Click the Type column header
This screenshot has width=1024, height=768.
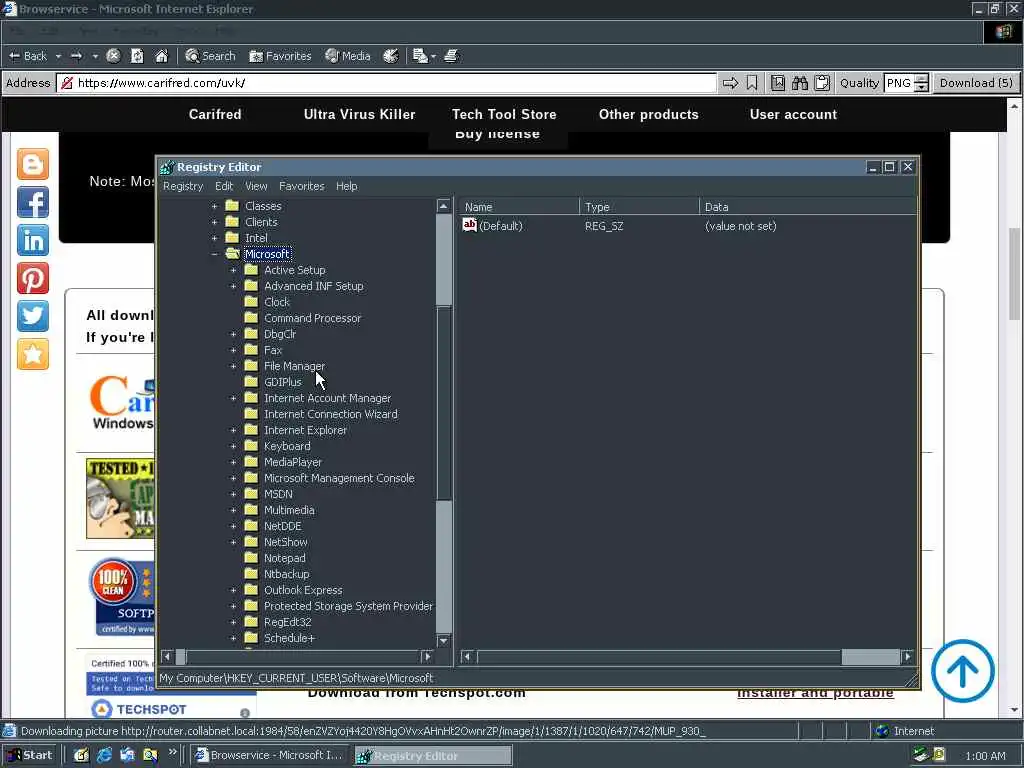click(639, 206)
